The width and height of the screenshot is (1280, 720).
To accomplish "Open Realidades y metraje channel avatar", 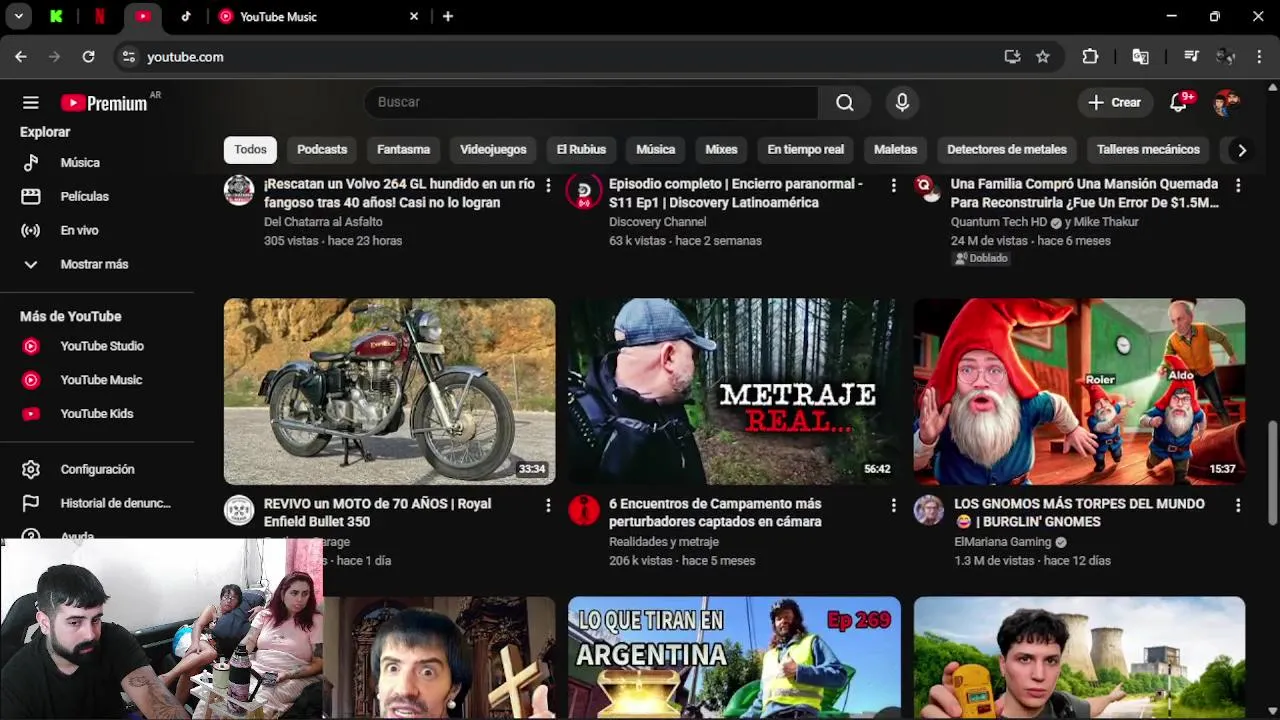I will tap(584, 510).
